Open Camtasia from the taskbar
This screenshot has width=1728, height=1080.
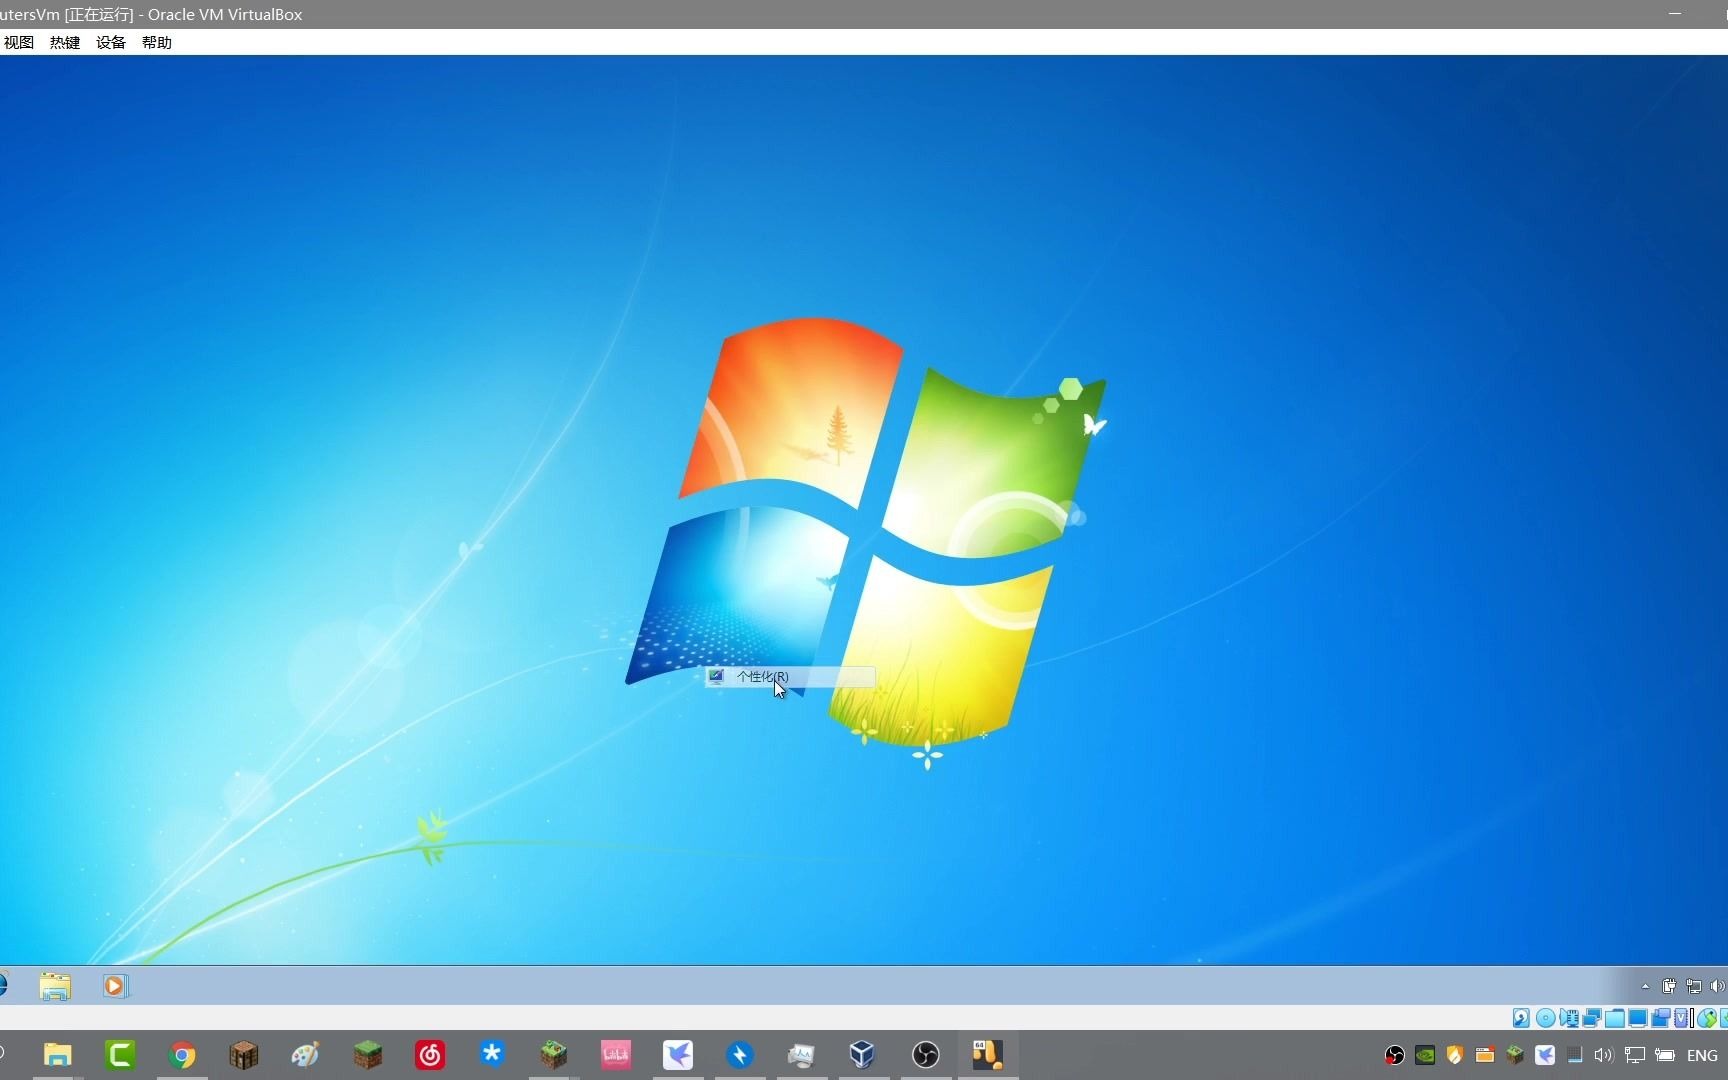pyautogui.click(x=122, y=1055)
